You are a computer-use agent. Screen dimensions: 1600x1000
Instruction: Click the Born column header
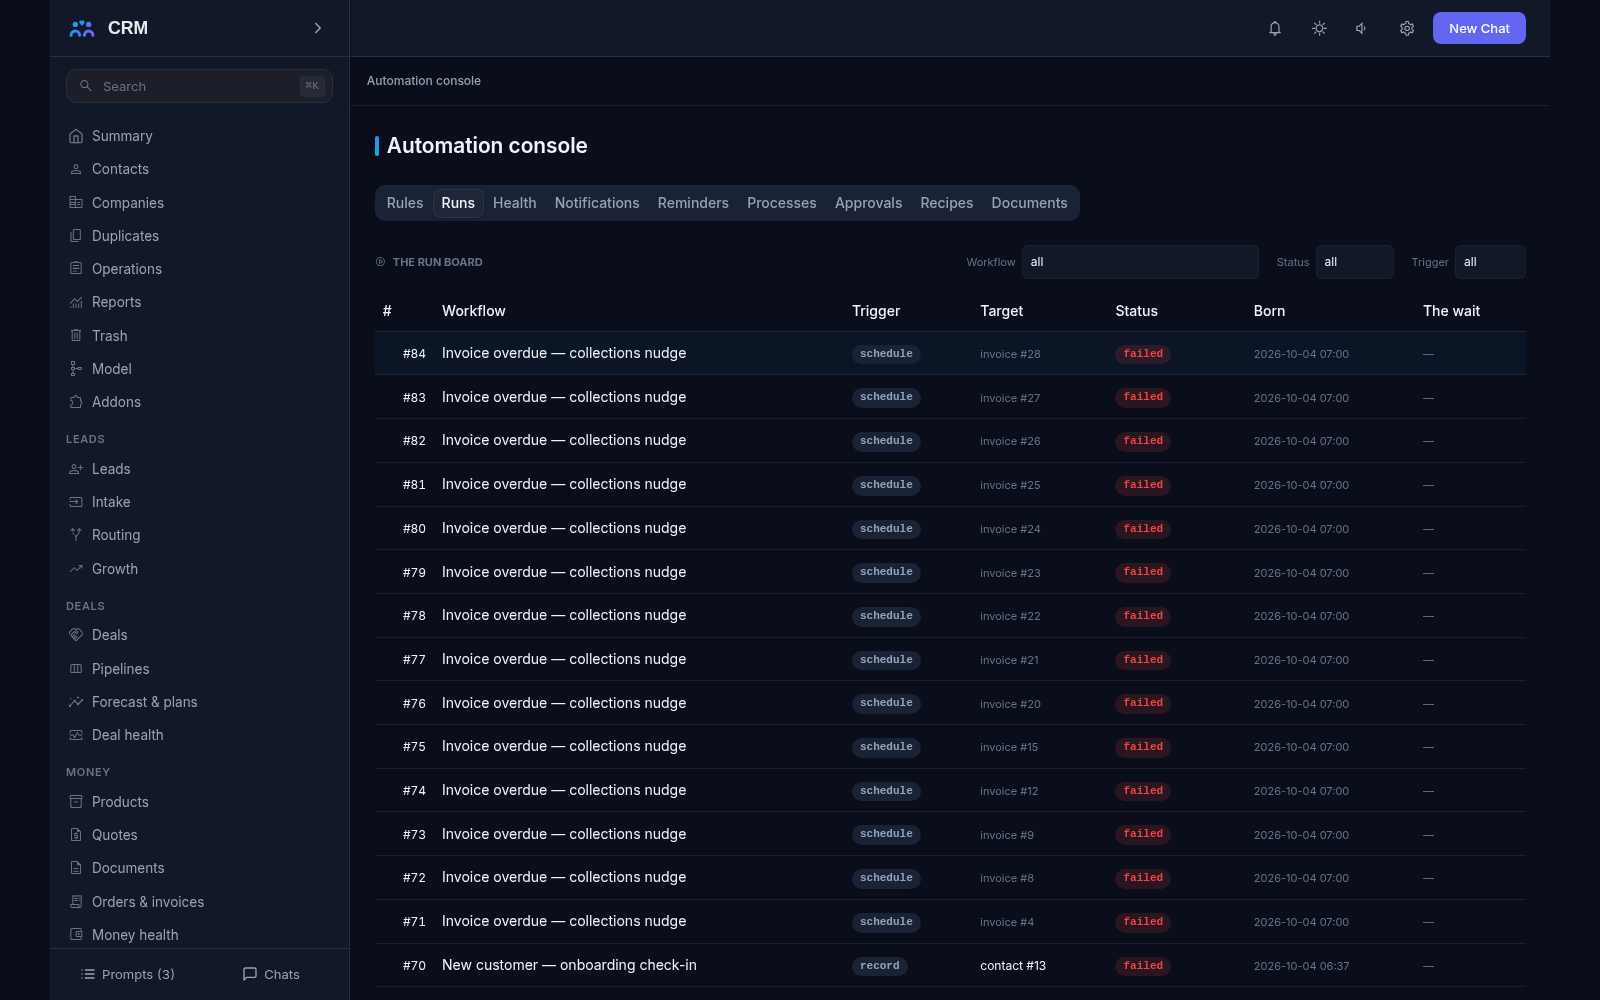tap(1269, 311)
